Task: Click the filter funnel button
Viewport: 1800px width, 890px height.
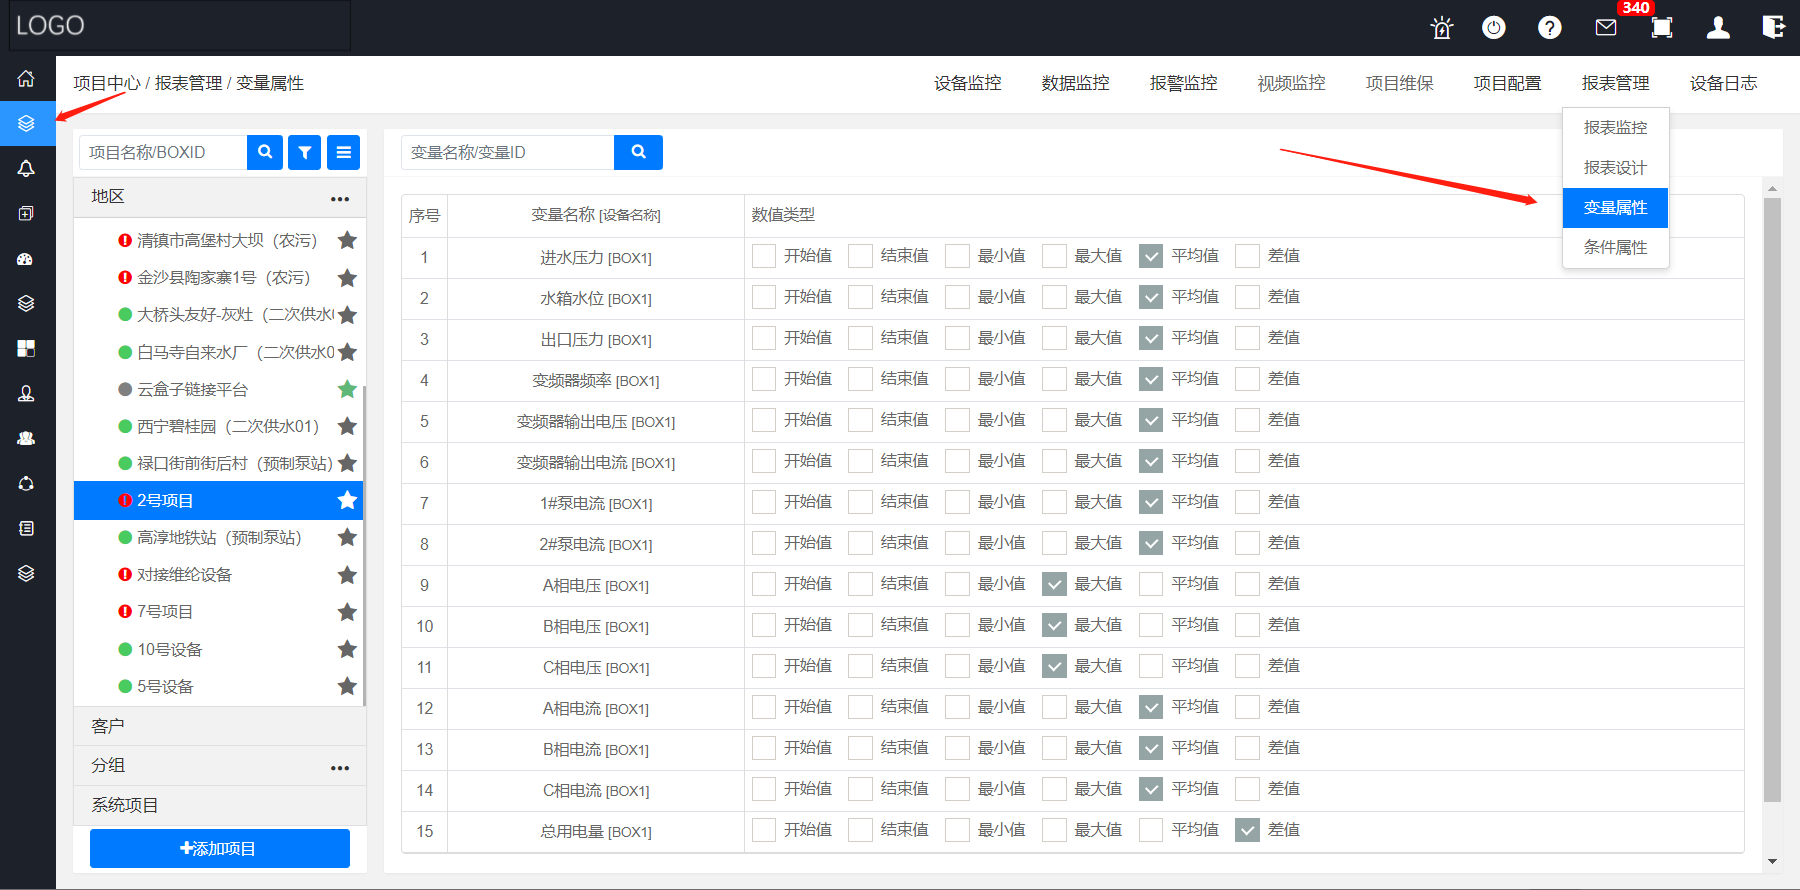Action: (305, 152)
